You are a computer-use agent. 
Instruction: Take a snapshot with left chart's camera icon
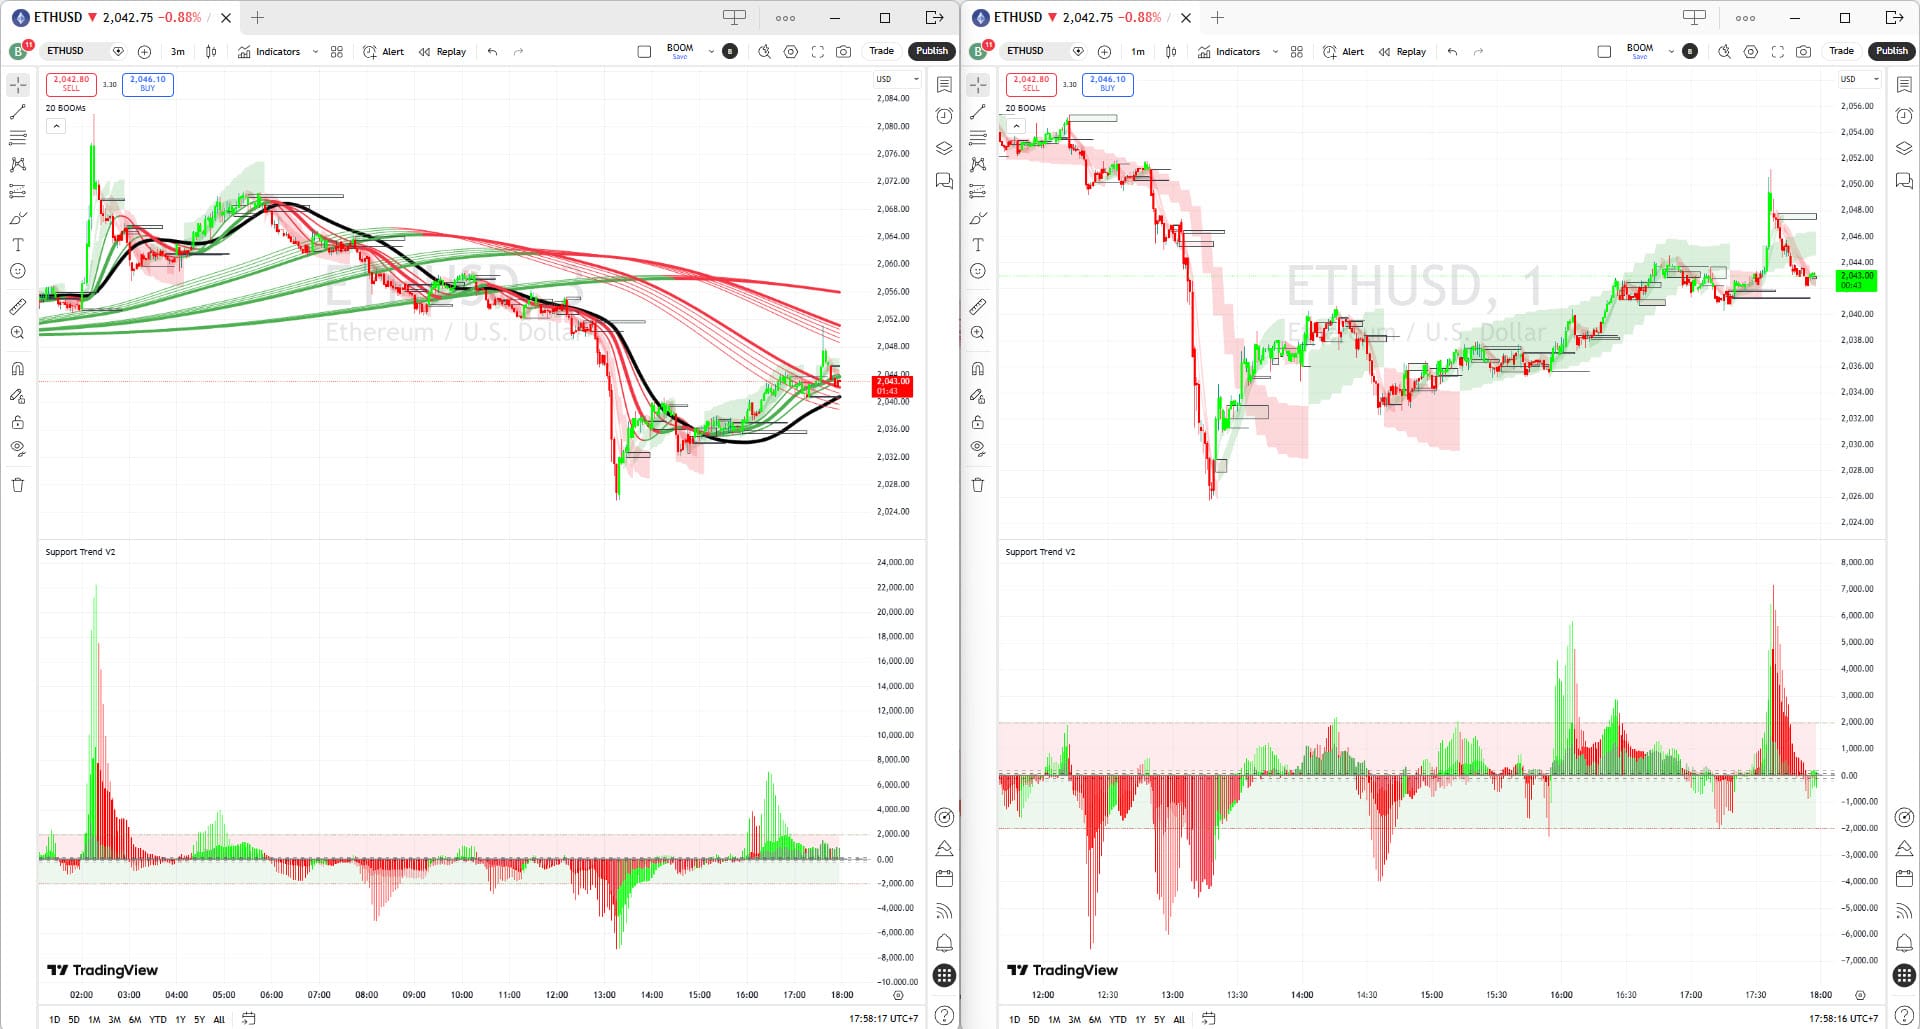pos(844,52)
